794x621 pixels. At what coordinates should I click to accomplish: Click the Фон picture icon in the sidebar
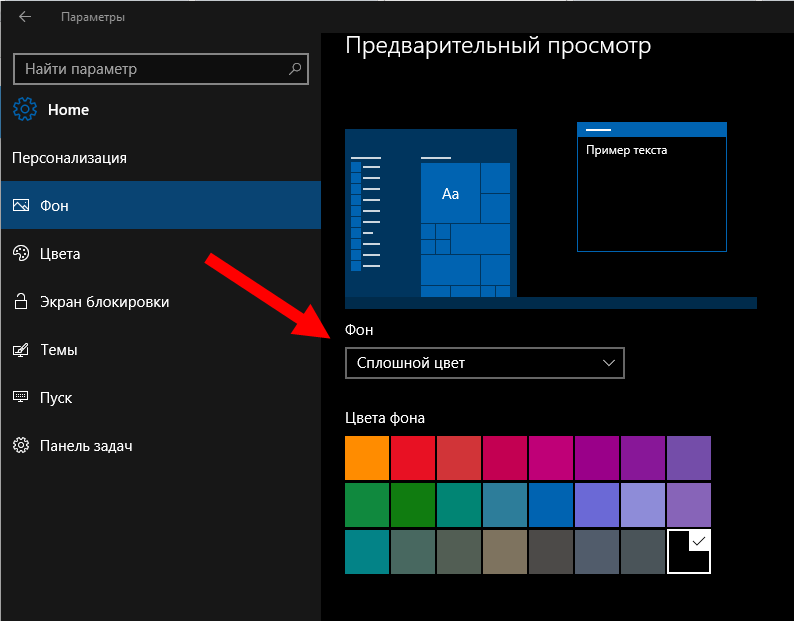tap(21, 205)
